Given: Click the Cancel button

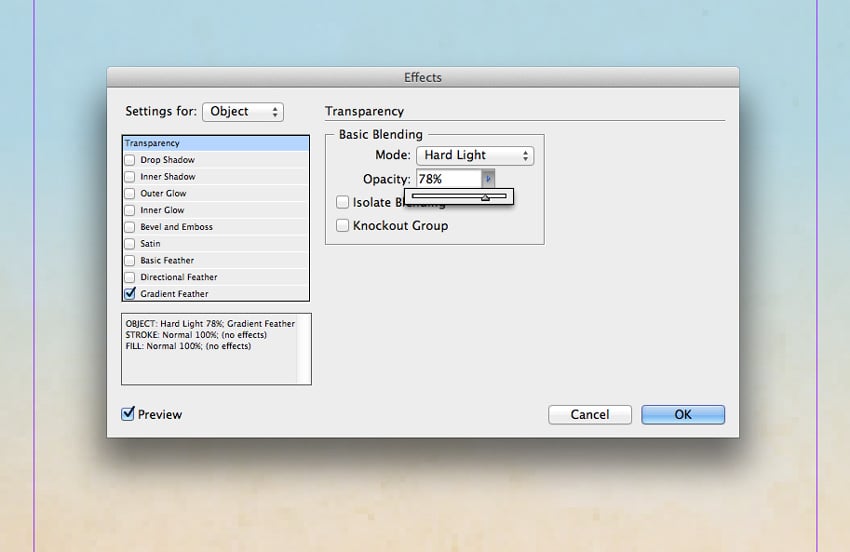Looking at the screenshot, I should 590,415.
